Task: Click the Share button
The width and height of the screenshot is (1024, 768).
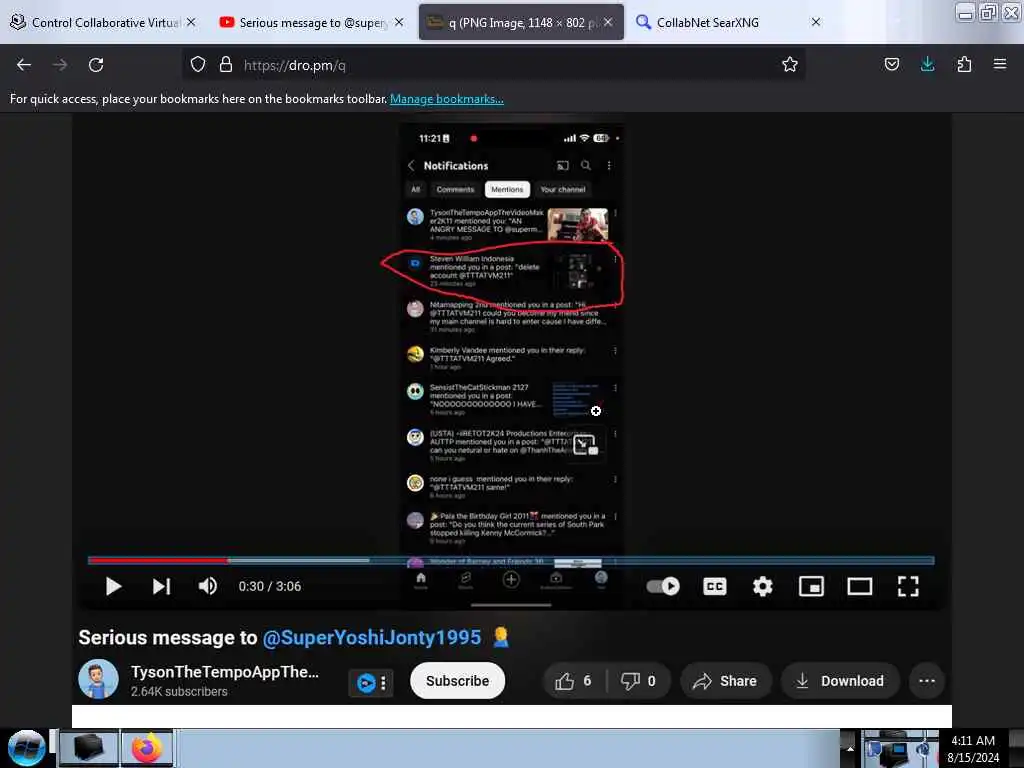Action: coord(726,681)
